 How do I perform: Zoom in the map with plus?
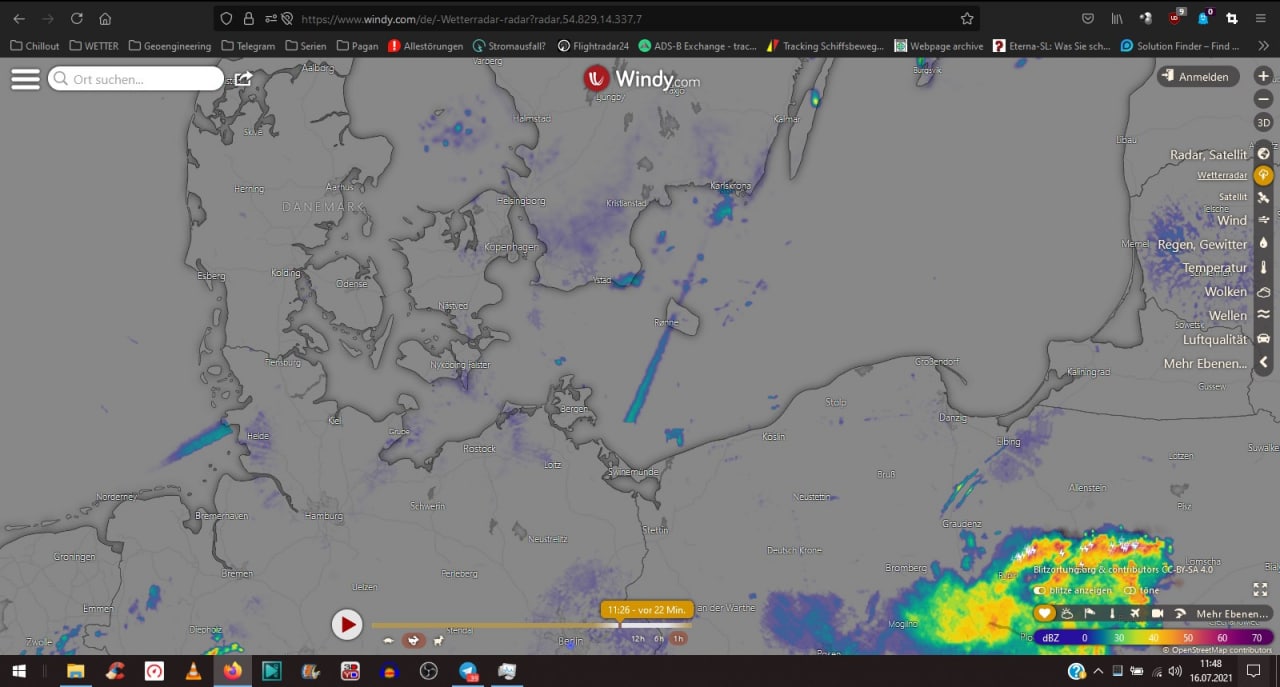1264,76
